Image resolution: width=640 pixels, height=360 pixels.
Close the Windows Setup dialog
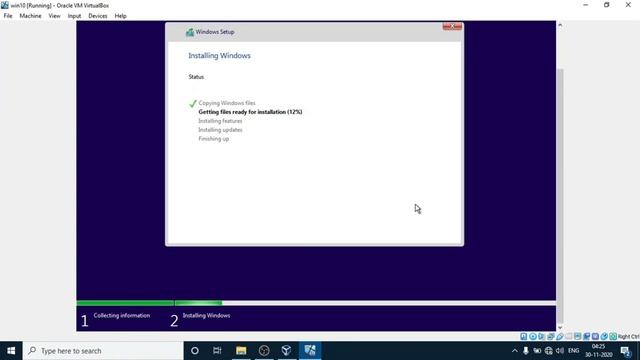[x=452, y=26]
